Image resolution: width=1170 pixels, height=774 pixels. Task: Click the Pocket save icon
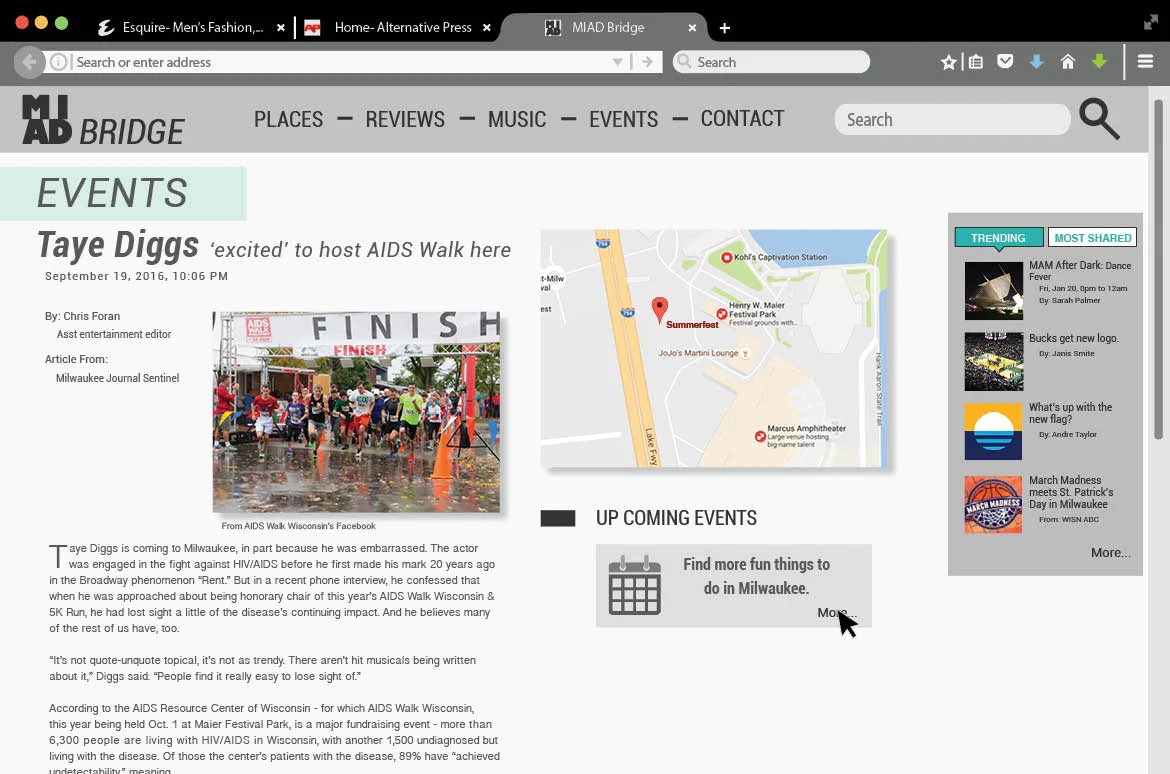point(1005,61)
